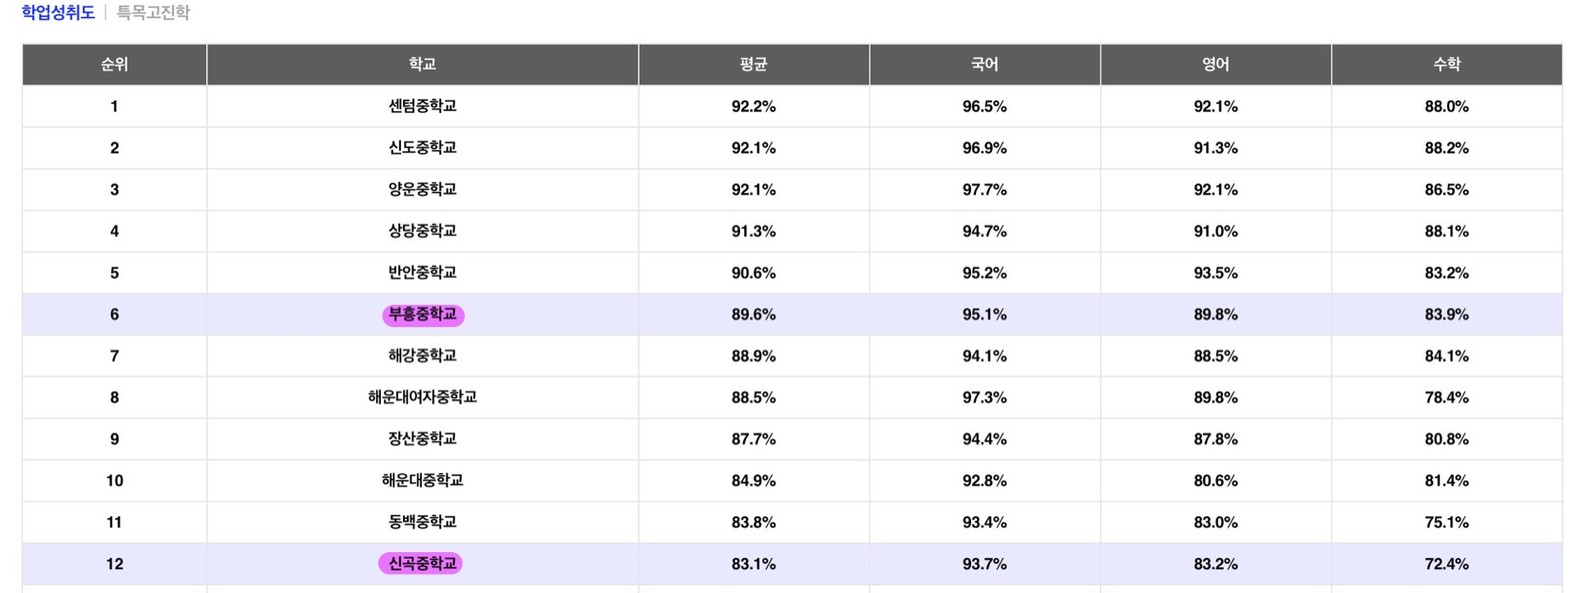The image size is (1585, 593).
Task: Click 상당중학교 school name
Action: (x=423, y=231)
